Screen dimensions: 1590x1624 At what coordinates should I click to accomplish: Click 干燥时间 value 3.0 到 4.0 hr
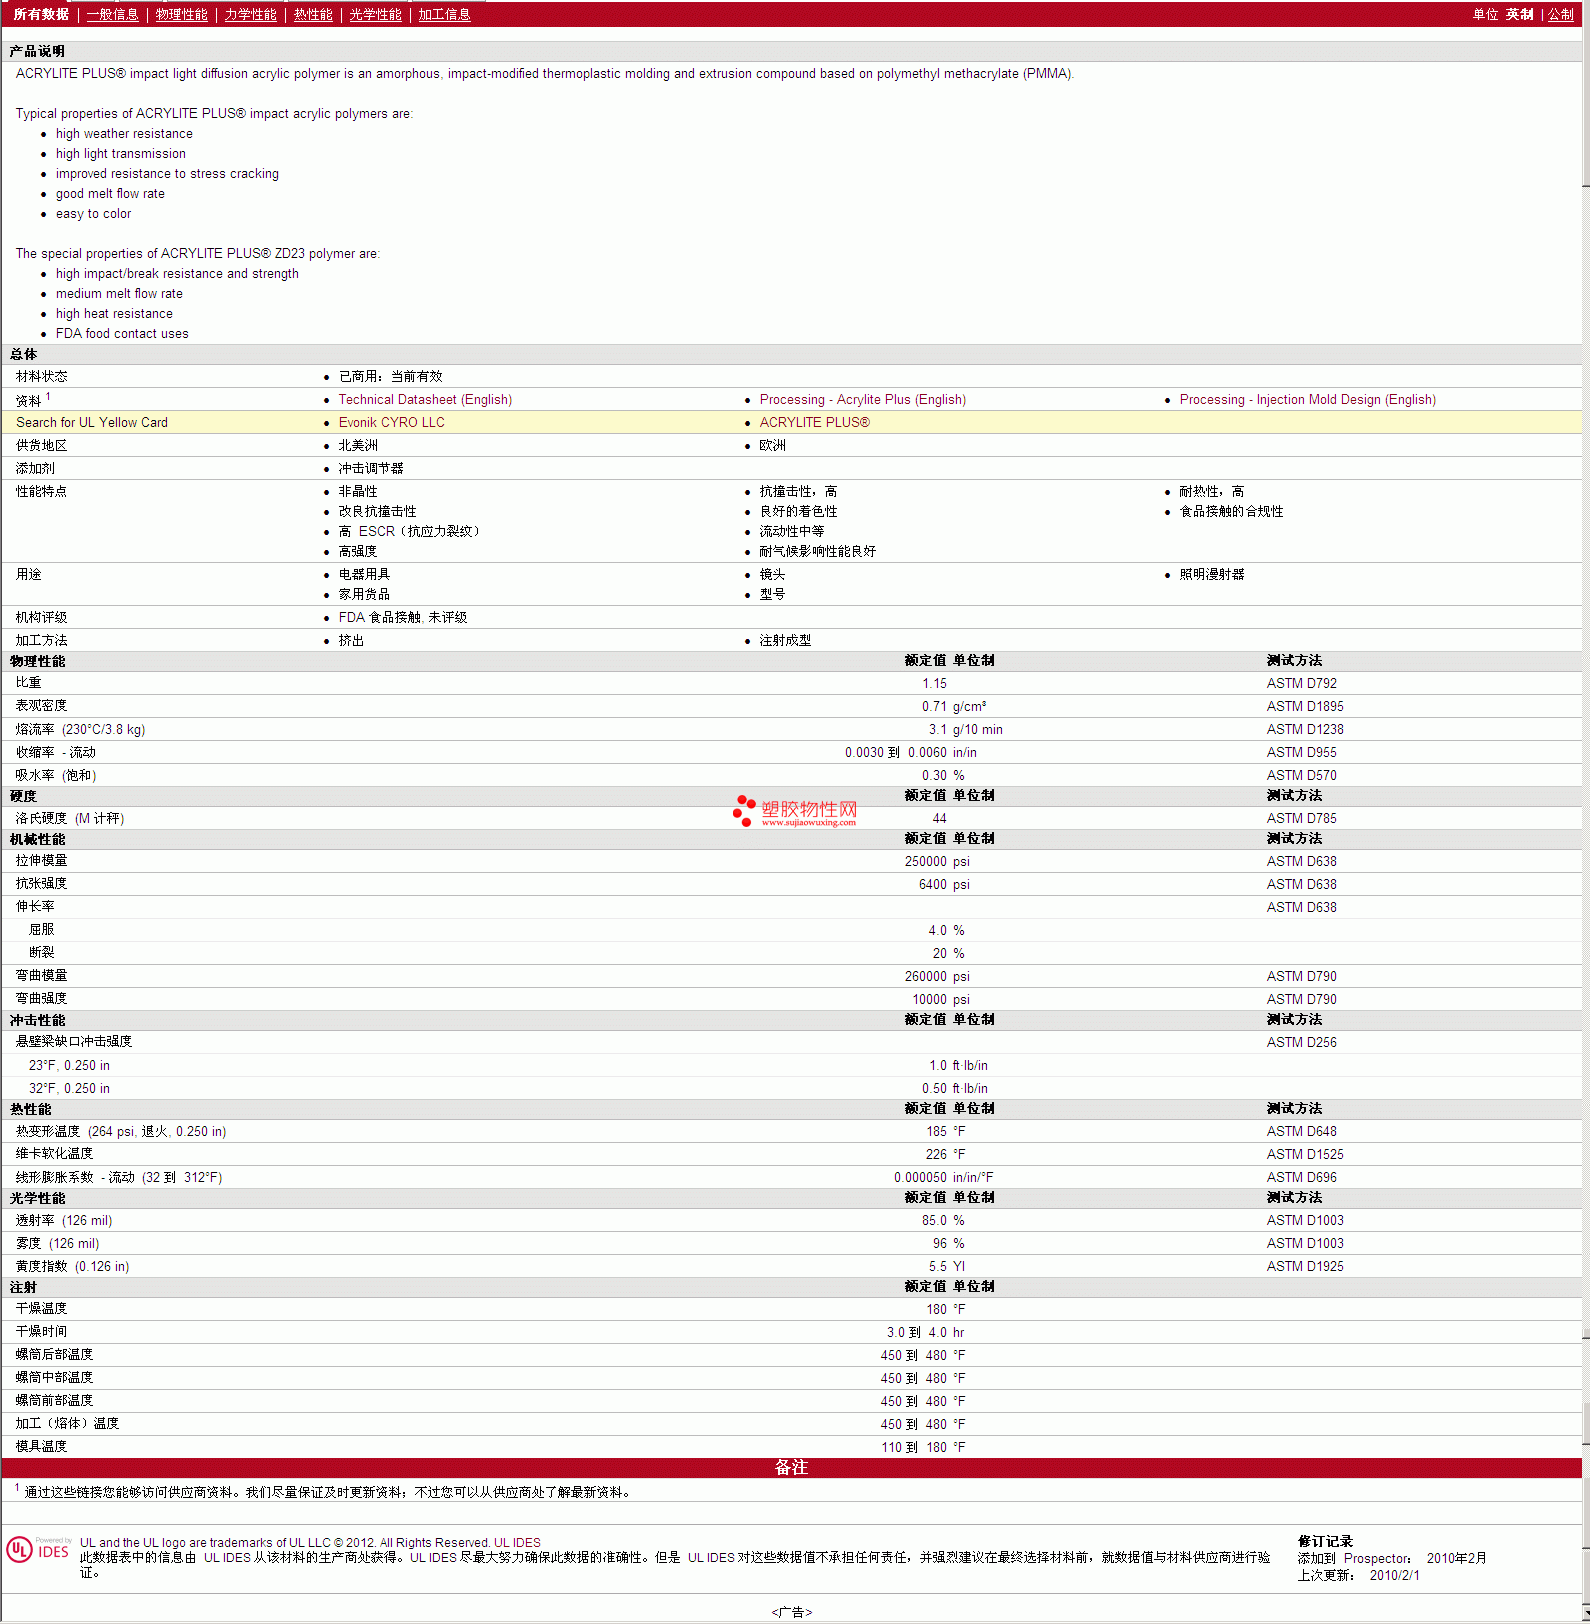click(926, 1332)
